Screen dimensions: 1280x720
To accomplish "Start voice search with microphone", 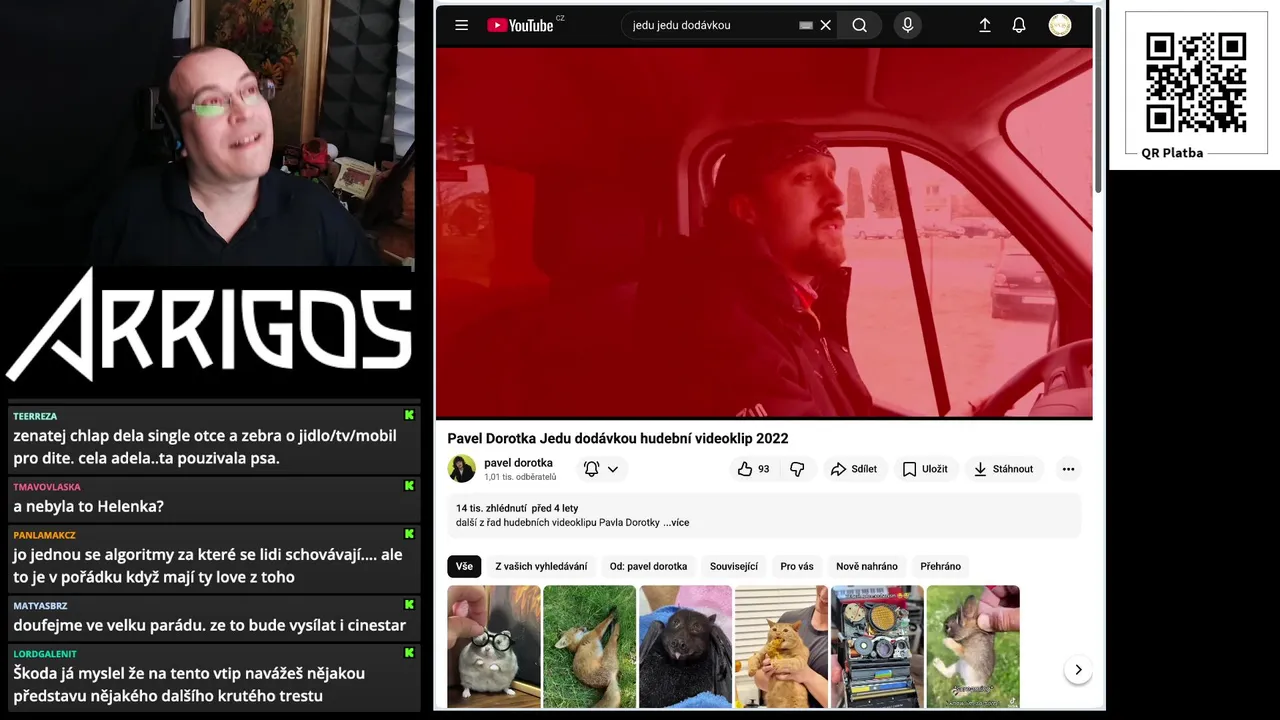I will (x=907, y=25).
